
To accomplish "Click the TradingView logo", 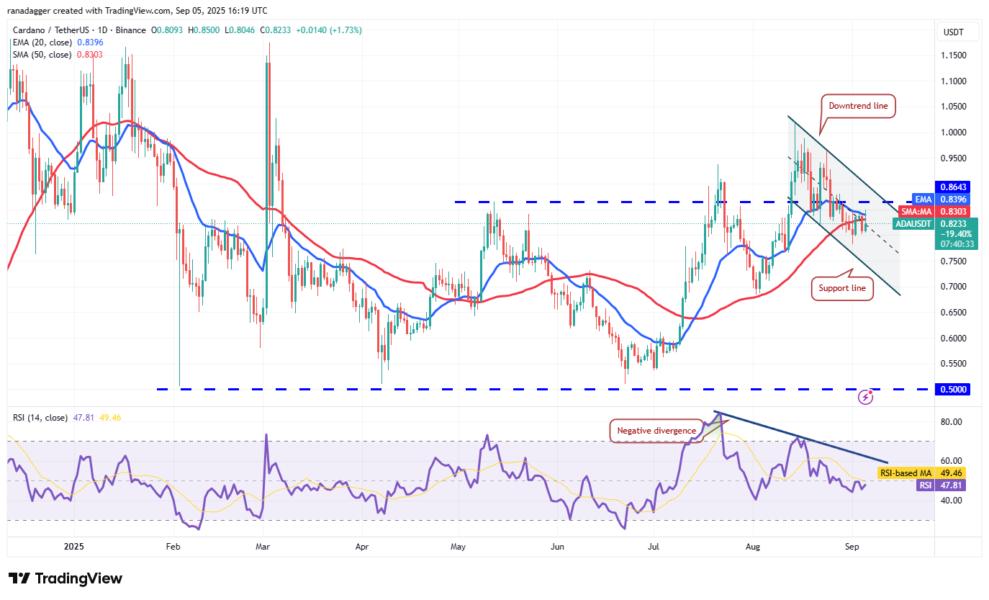I will pyautogui.click(x=65, y=579).
